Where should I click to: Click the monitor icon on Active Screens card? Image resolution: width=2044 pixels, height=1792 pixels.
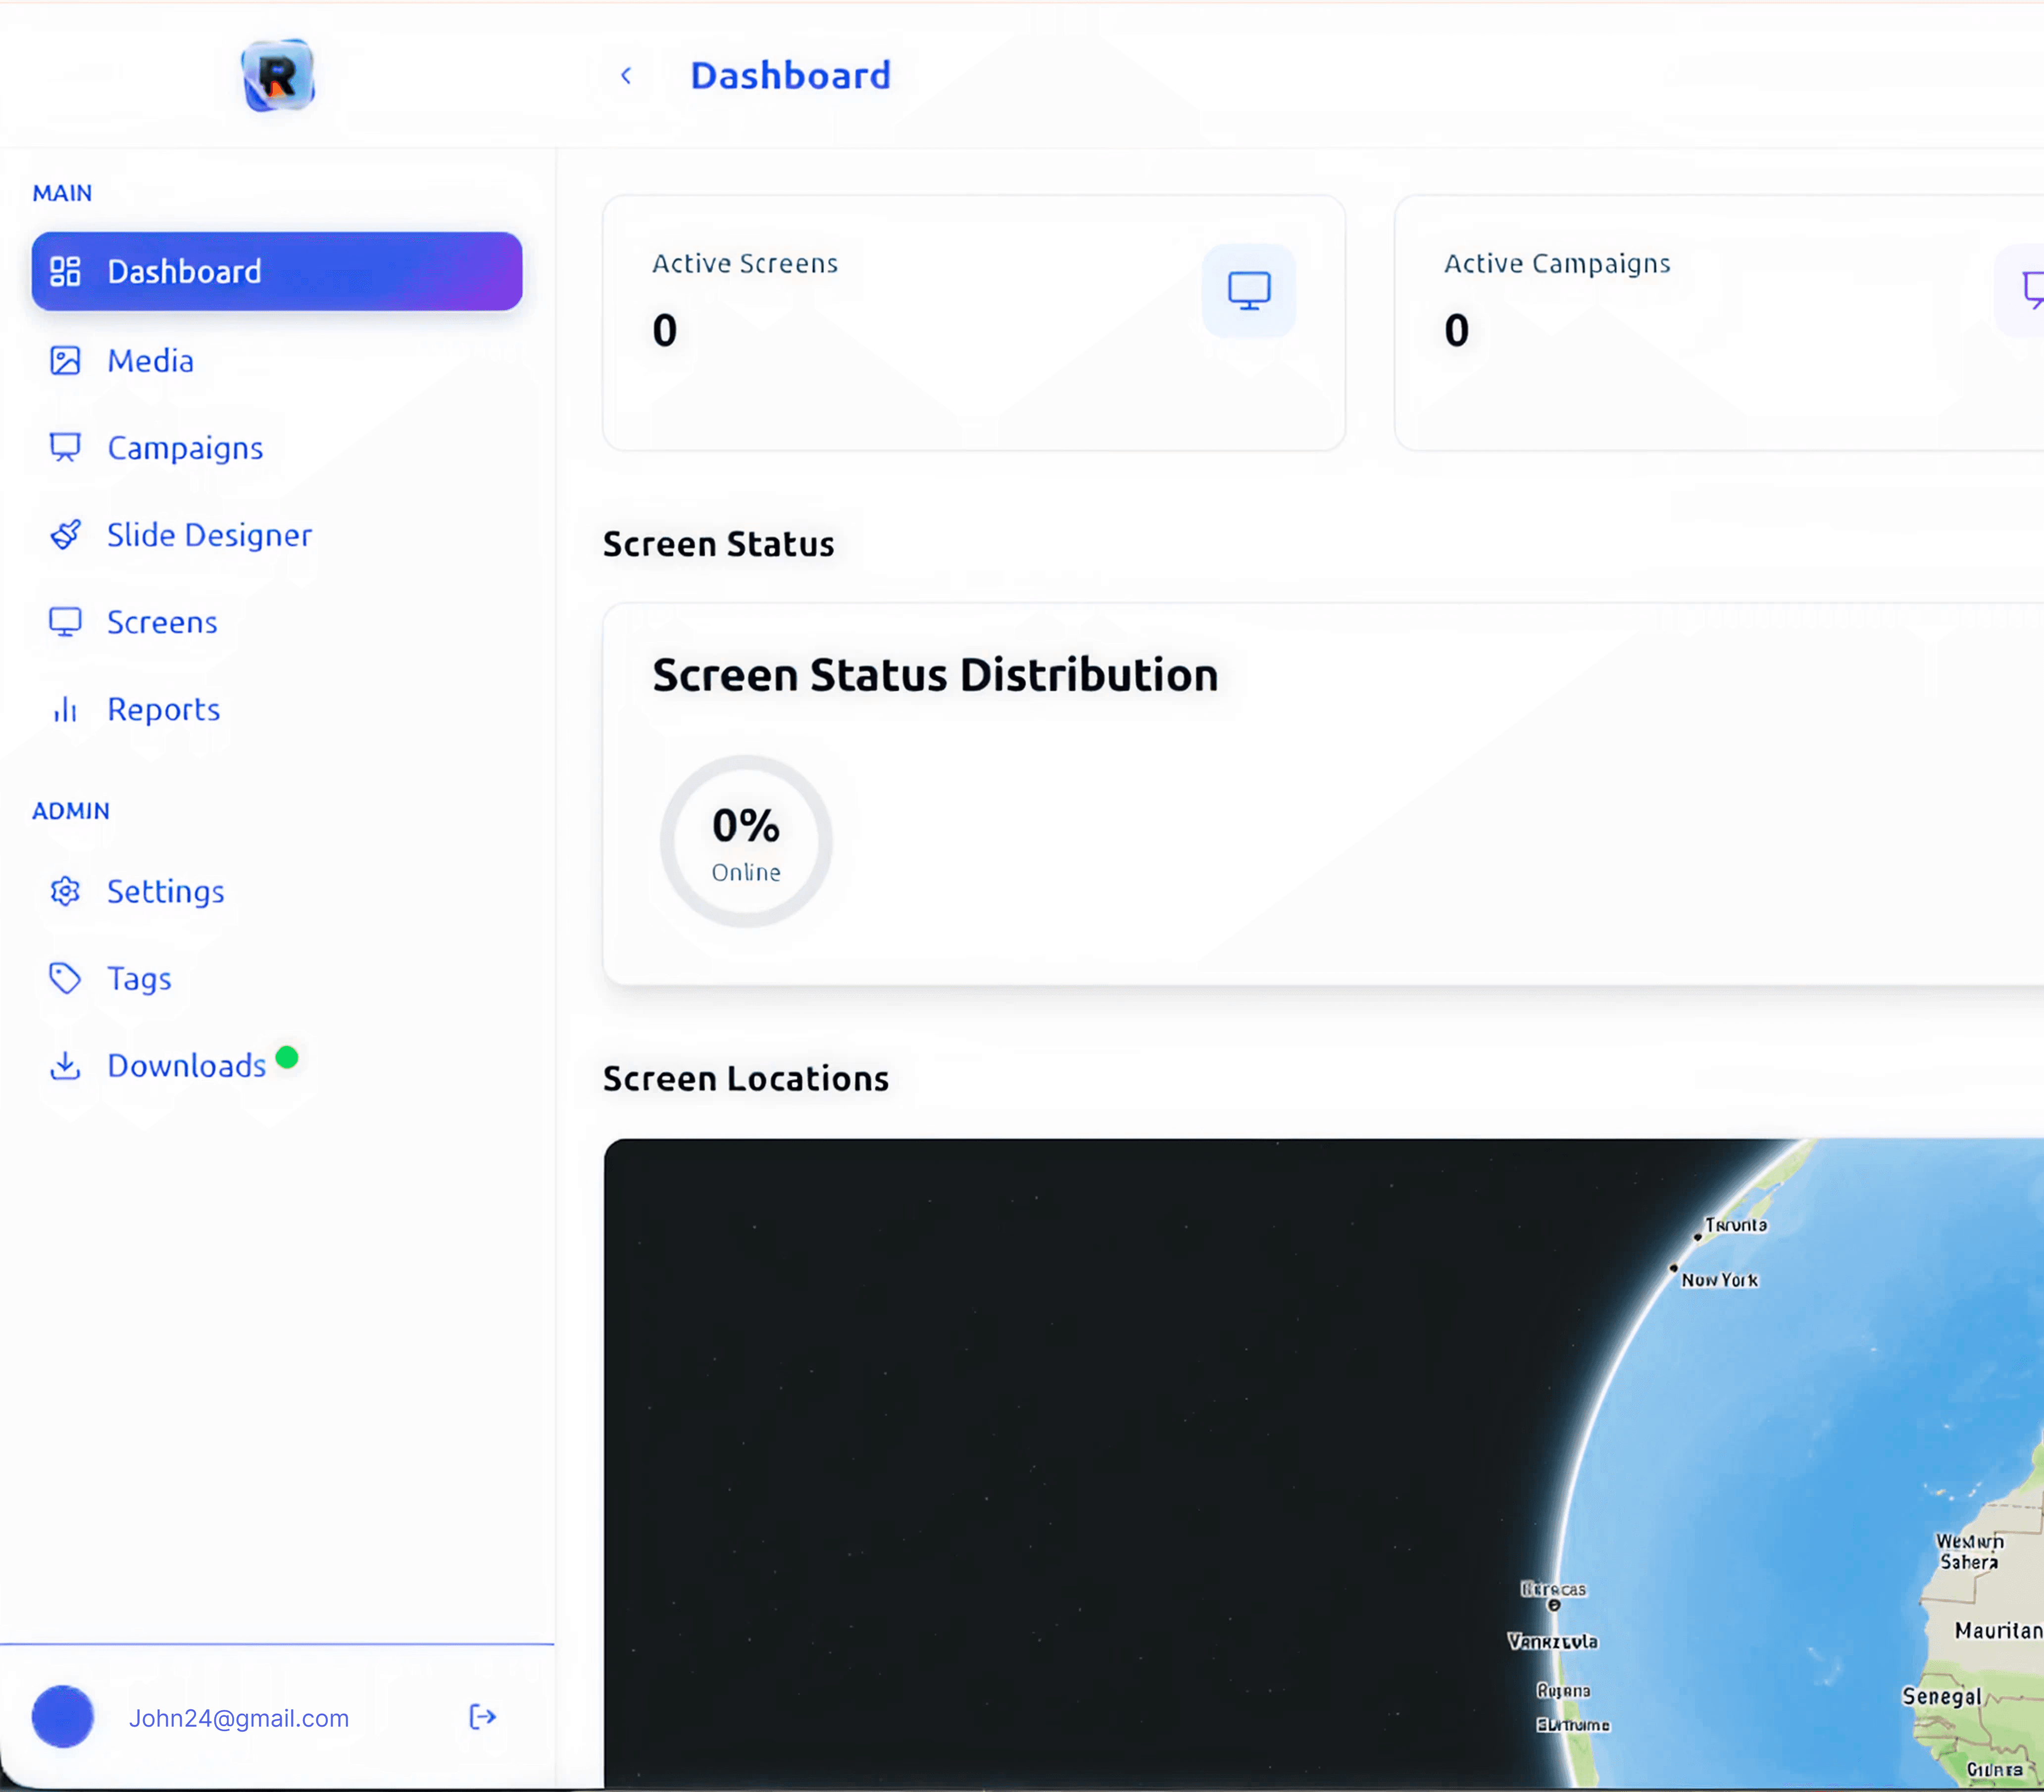click(1248, 291)
